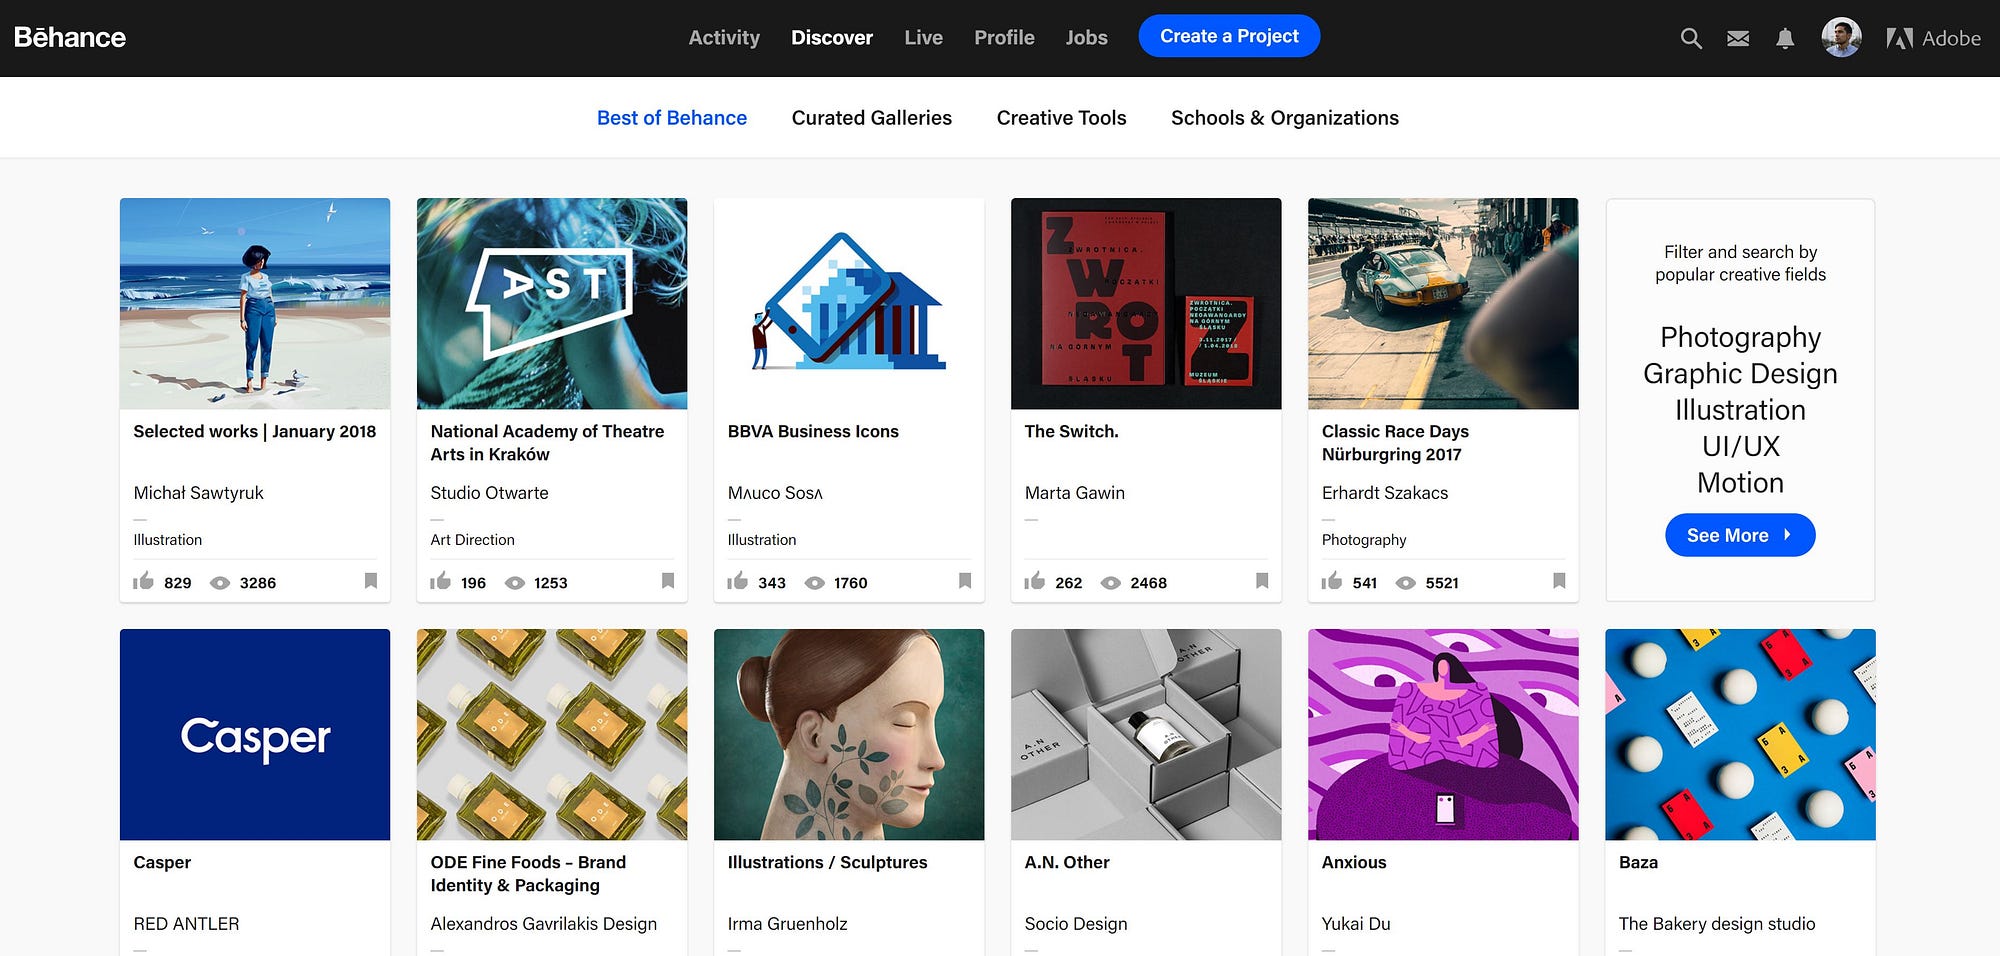Screen dimensions: 2000x956
Task: Bookmark National Academy of Theatre Arts project
Action: [668, 581]
